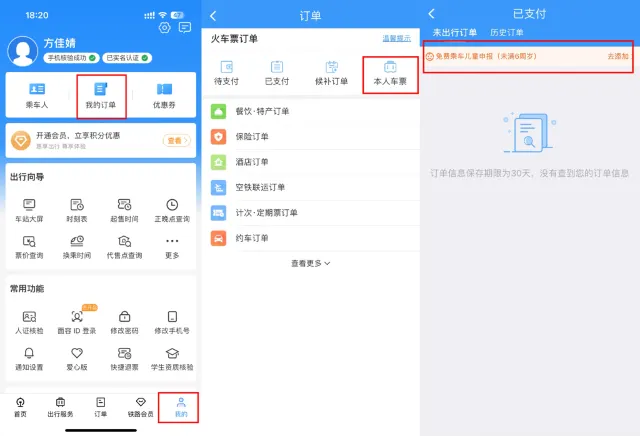The width and height of the screenshot is (640, 436).
Task: Switch to 出行服务 tab
Action: coord(60,407)
